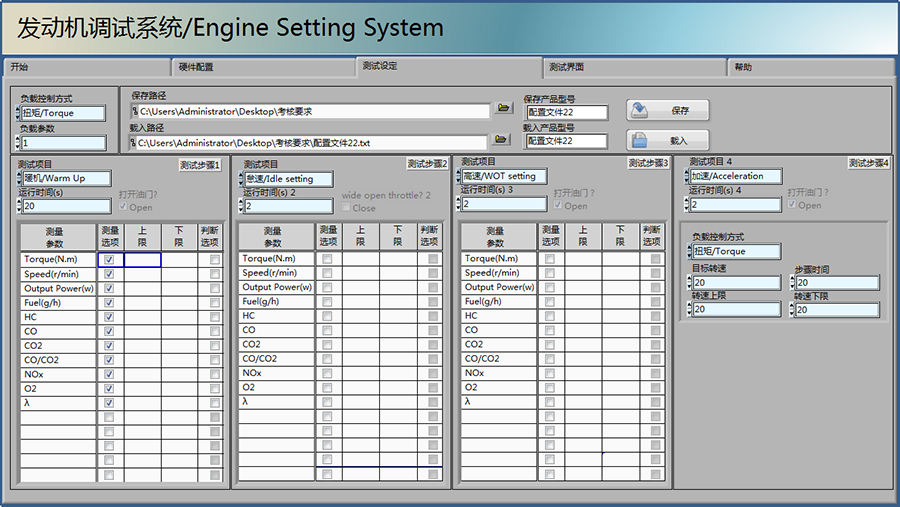Click the 保存 (Save) button
The image size is (900, 507).
669,110
